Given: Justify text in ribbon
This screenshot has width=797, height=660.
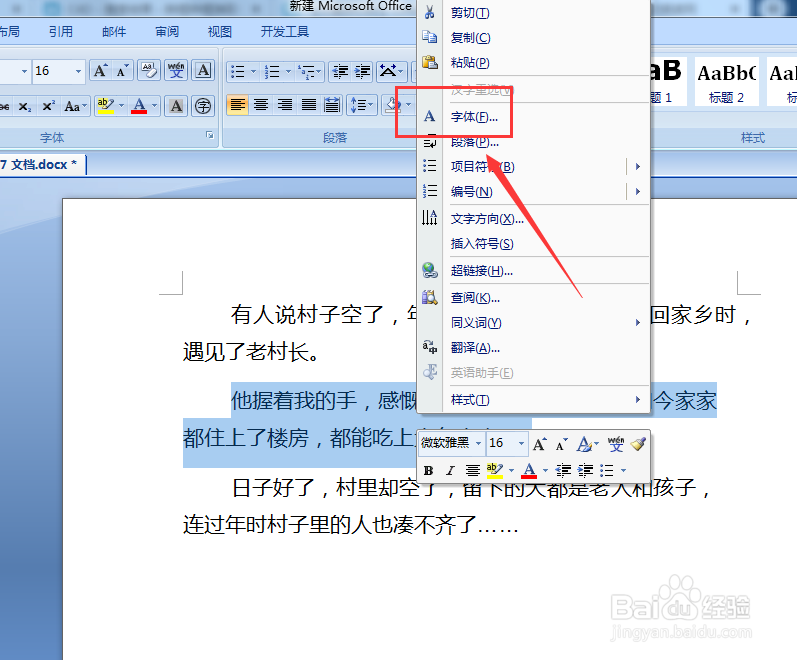Looking at the screenshot, I should coord(309,105).
